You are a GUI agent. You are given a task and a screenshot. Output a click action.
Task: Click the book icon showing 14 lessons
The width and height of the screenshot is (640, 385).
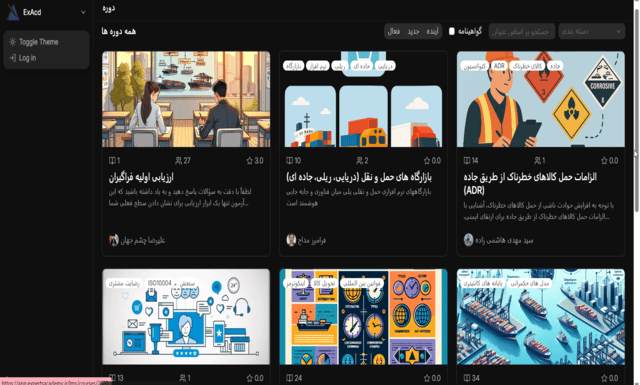click(x=467, y=161)
